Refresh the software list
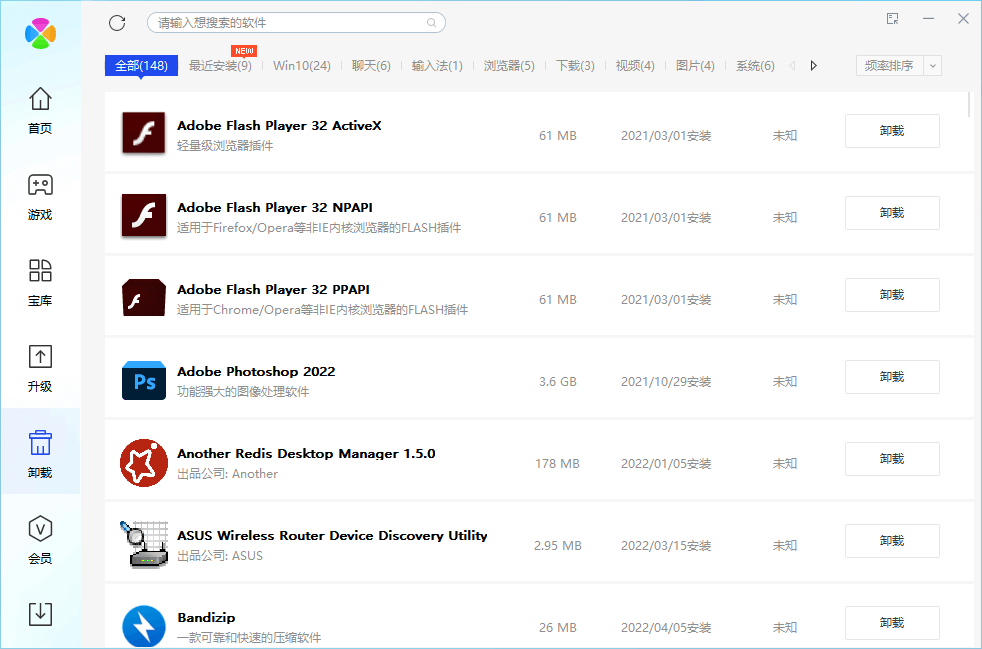The image size is (982, 649). [117, 23]
